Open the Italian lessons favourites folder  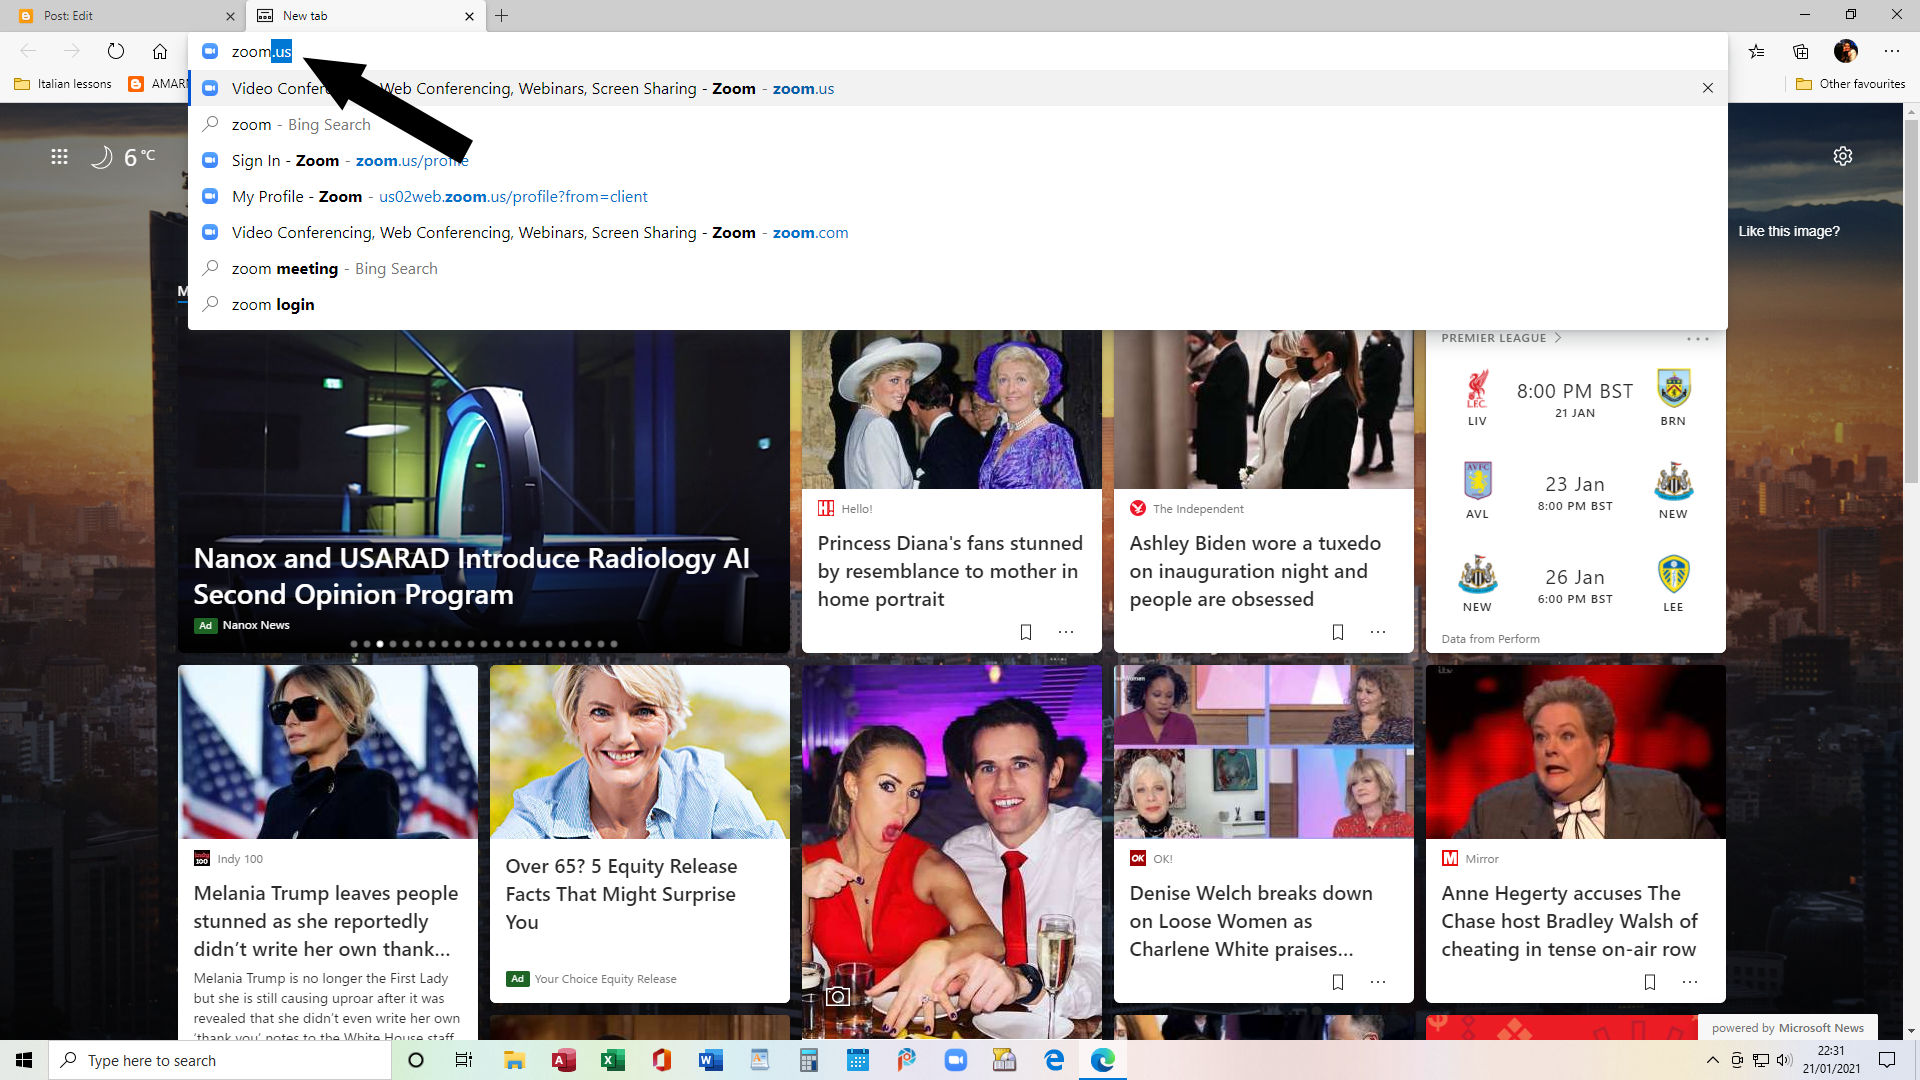[64, 84]
